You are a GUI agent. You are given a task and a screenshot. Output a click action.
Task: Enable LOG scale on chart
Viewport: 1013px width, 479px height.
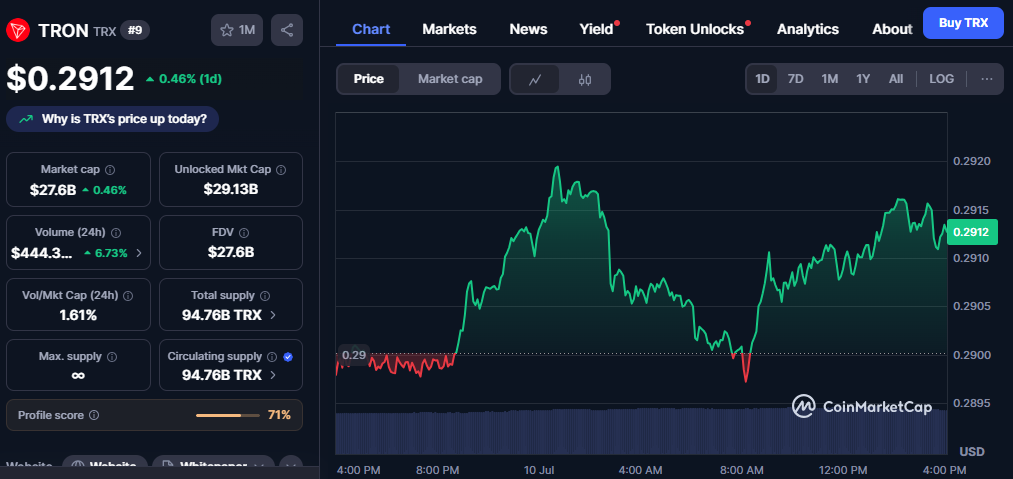941,79
